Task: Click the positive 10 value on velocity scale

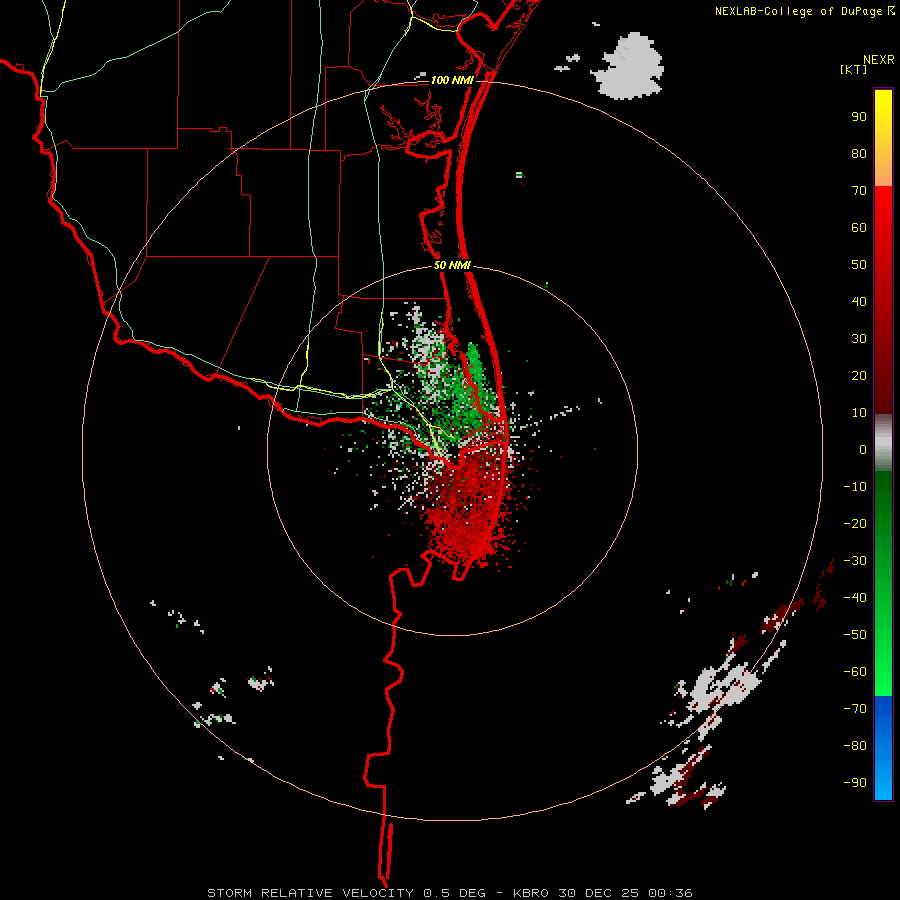Action: [x=859, y=413]
